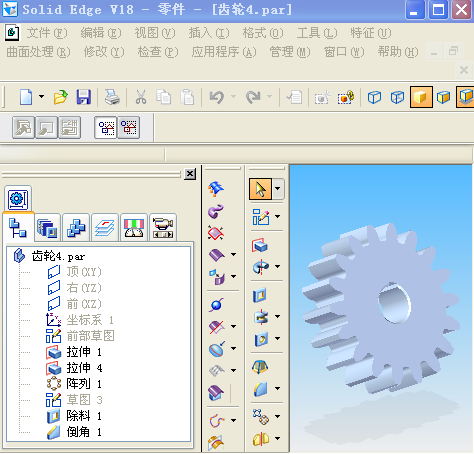Click the Protrusion extrude tool icon
Screen dimensions: 474x454
(260, 245)
